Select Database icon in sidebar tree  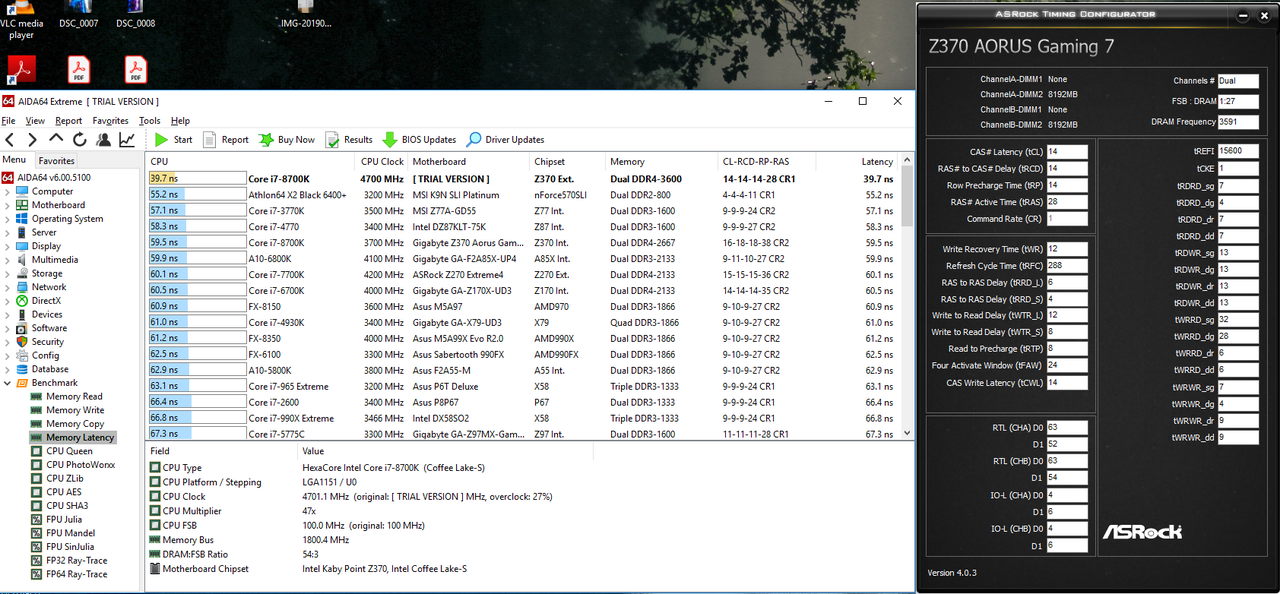[22, 369]
